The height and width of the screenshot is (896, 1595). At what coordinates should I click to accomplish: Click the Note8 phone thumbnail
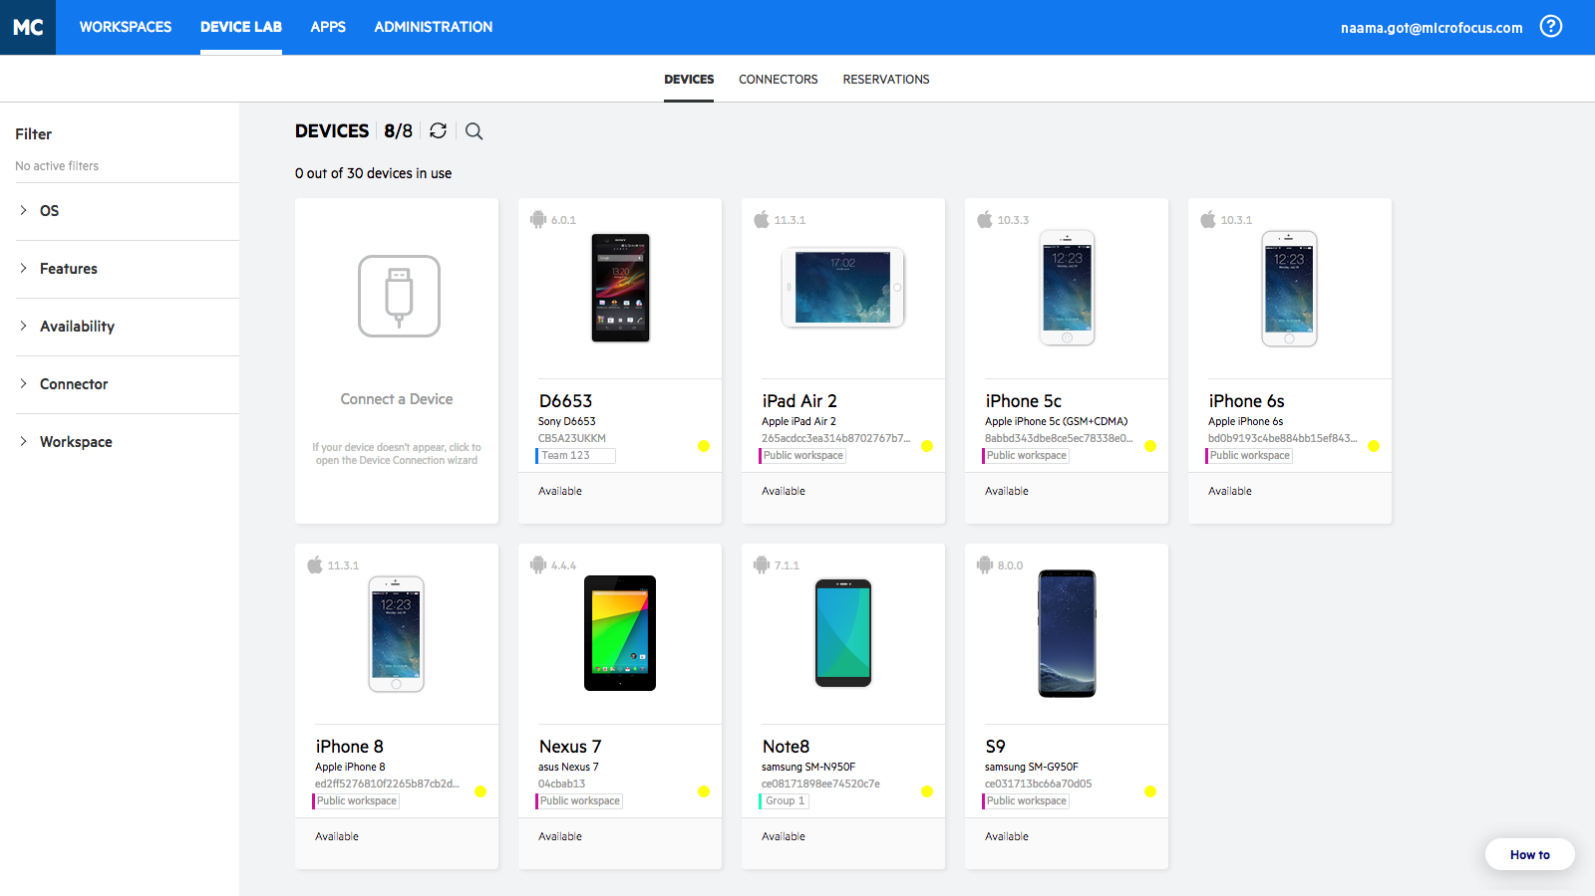tap(843, 633)
